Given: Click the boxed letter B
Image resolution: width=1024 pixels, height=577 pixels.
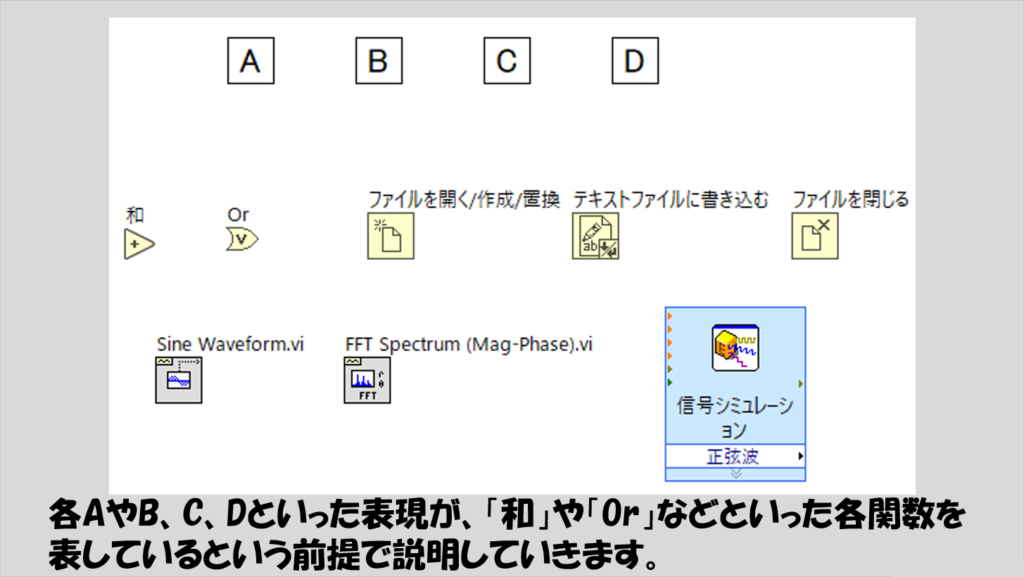Looking at the screenshot, I should point(379,61).
